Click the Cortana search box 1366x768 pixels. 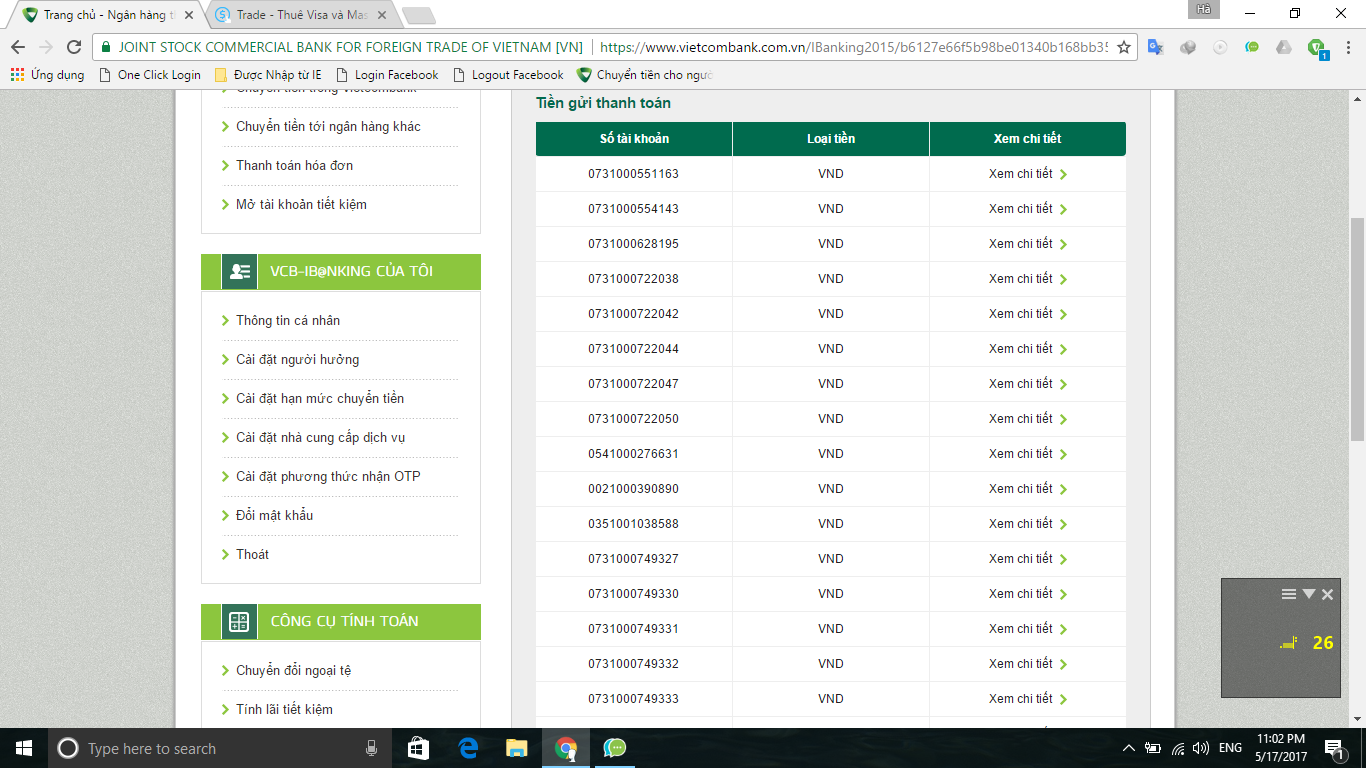pyautogui.click(x=217, y=748)
